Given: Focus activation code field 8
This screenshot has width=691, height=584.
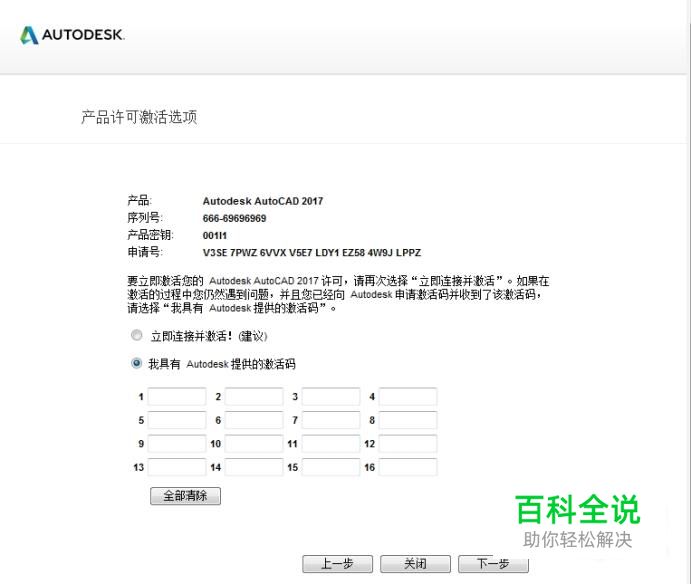Looking at the screenshot, I should (x=408, y=420).
